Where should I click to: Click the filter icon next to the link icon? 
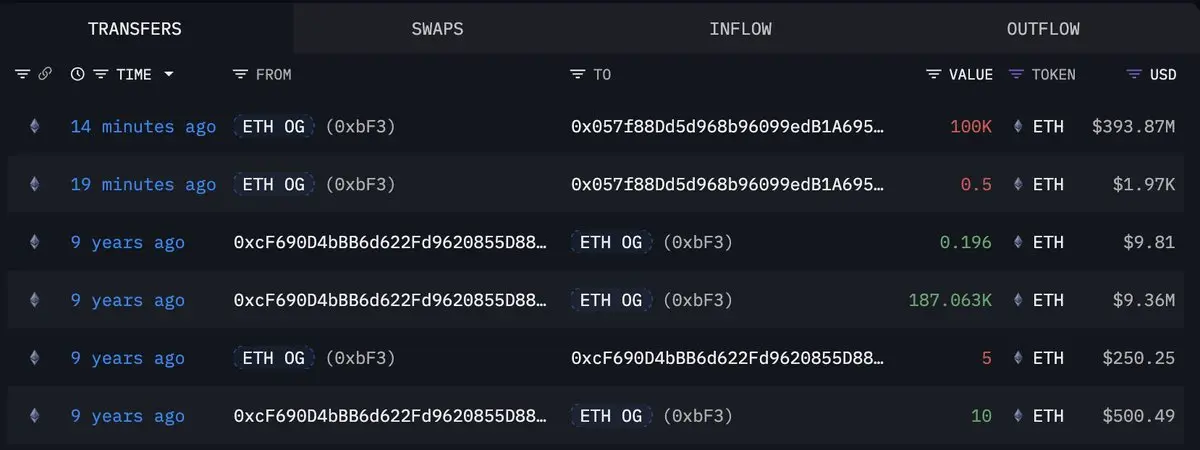click(x=23, y=75)
